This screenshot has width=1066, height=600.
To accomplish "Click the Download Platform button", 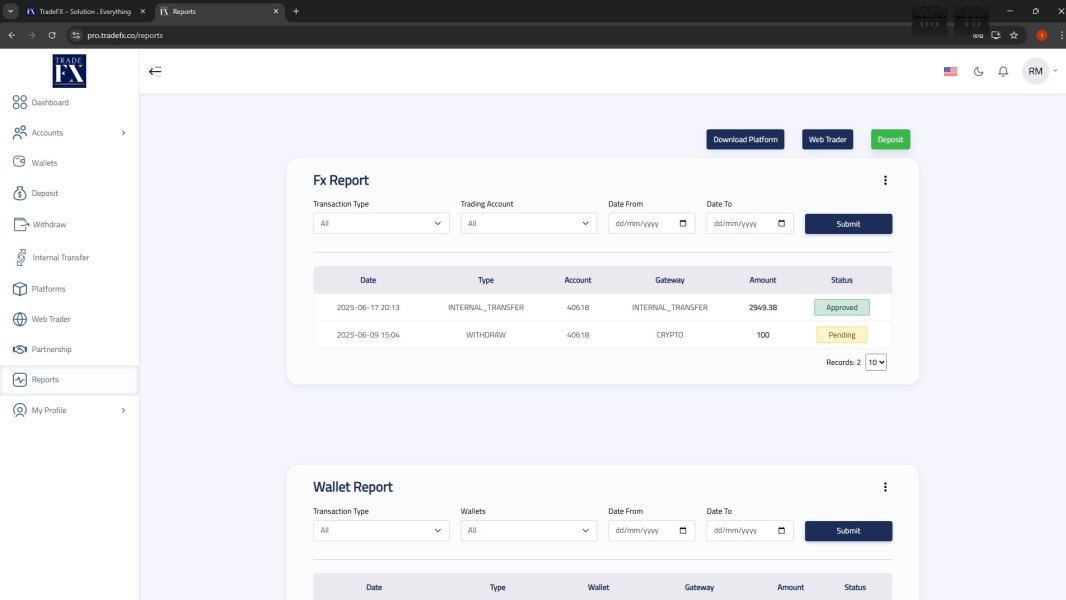I will [745, 139].
